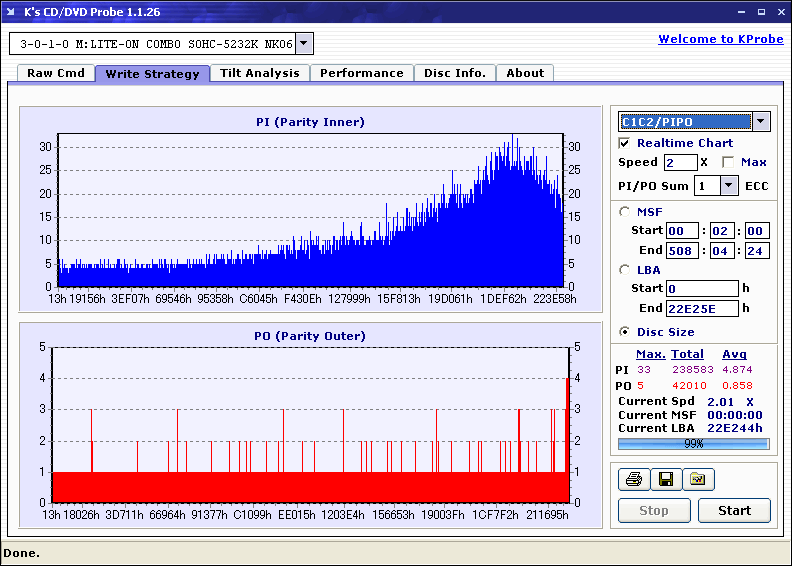This screenshot has height=566, width=792.
Task: Click the print chart icon
Action: pos(632,480)
